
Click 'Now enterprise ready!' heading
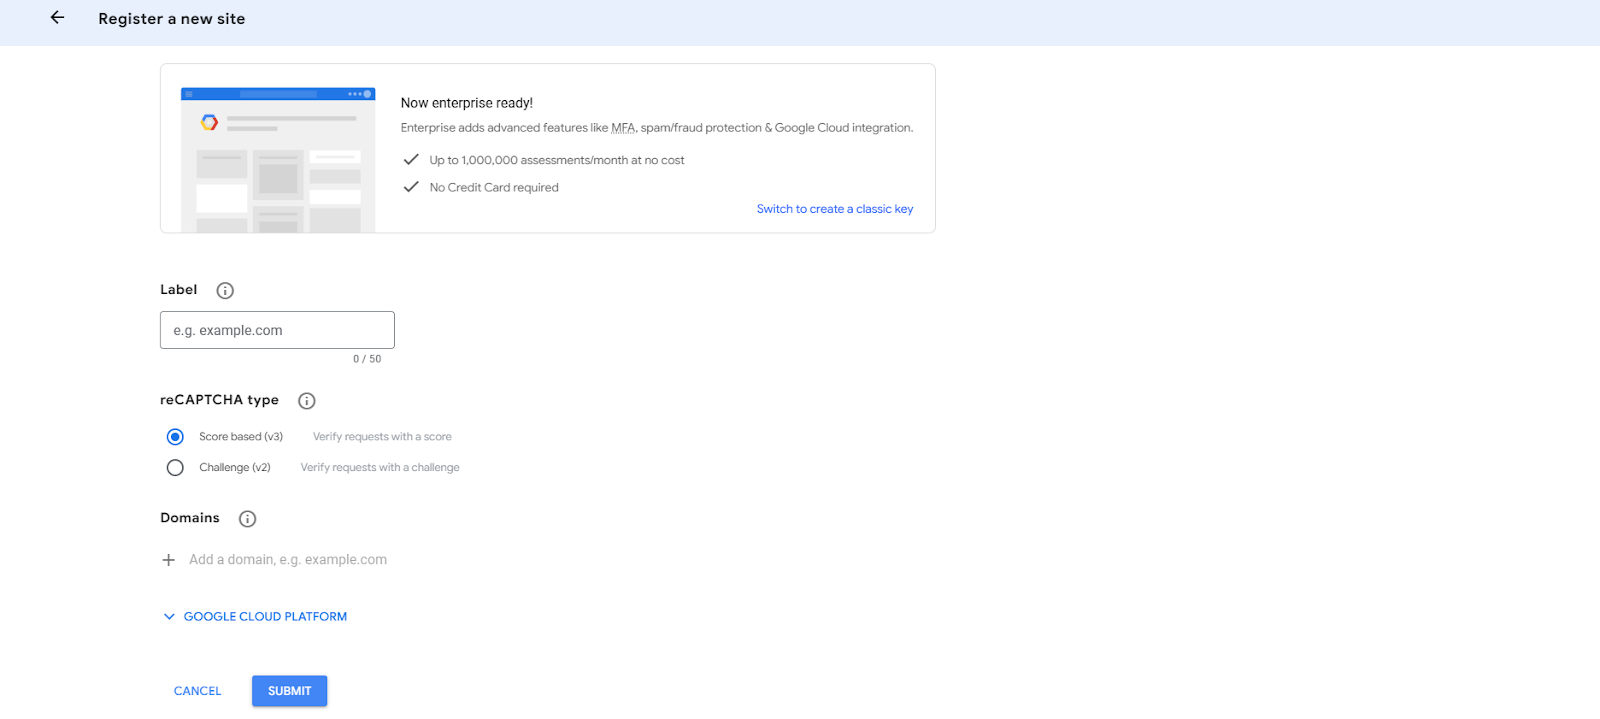tap(467, 103)
